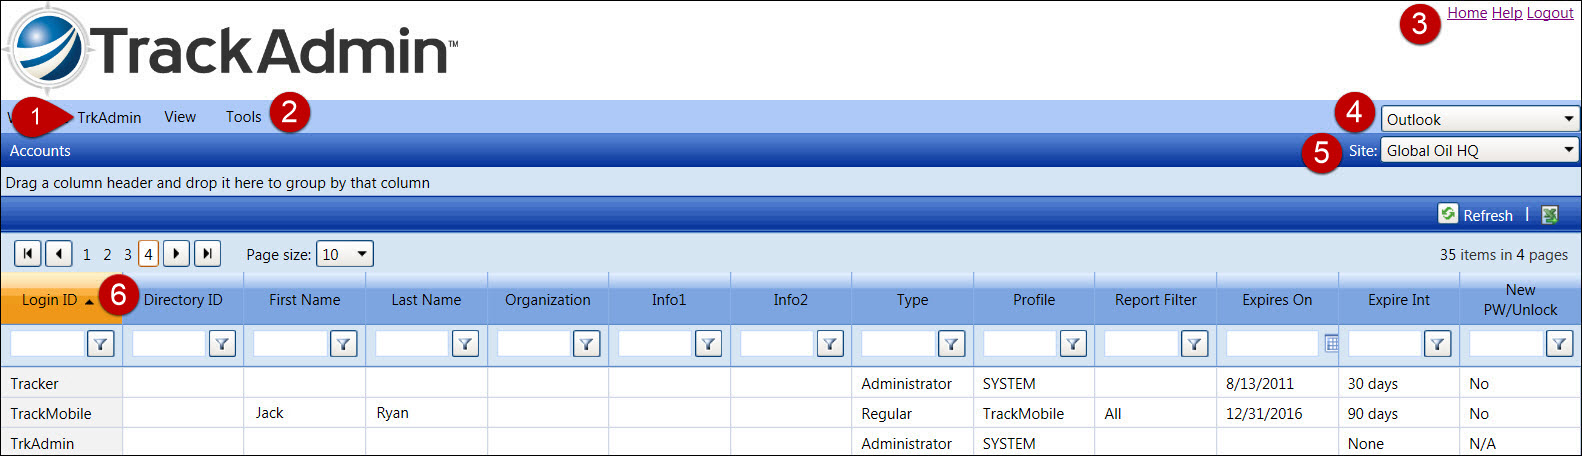Click the Logout link
Screen dimensions: 1582x456
(x=1550, y=13)
